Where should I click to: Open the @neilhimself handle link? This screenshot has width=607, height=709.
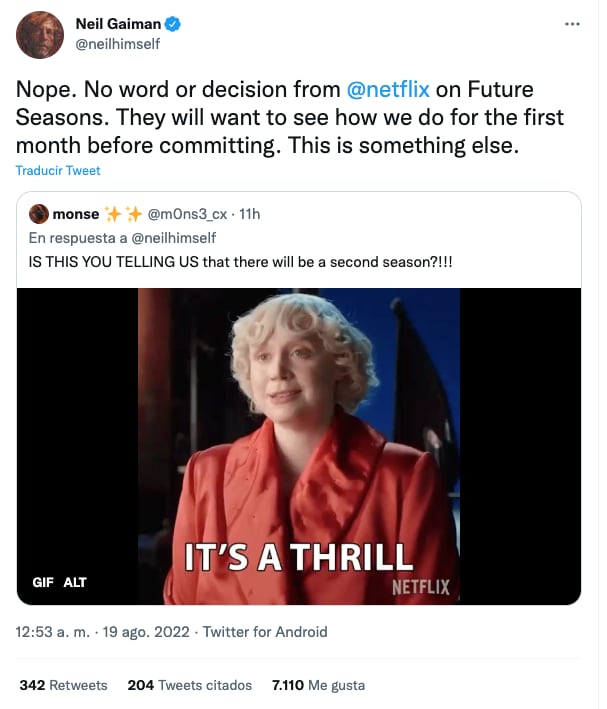click(117, 44)
